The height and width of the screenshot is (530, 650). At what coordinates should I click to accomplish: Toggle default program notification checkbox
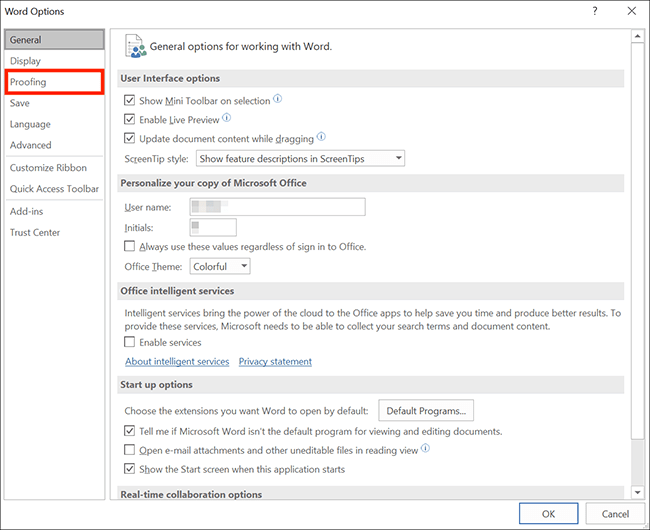pos(130,431)
